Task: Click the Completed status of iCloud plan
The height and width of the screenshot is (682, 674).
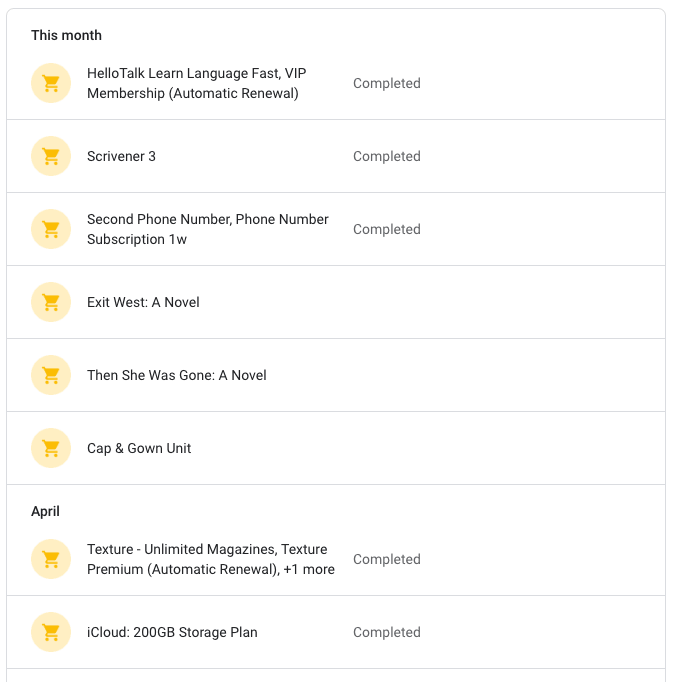Action: [387, 632]
